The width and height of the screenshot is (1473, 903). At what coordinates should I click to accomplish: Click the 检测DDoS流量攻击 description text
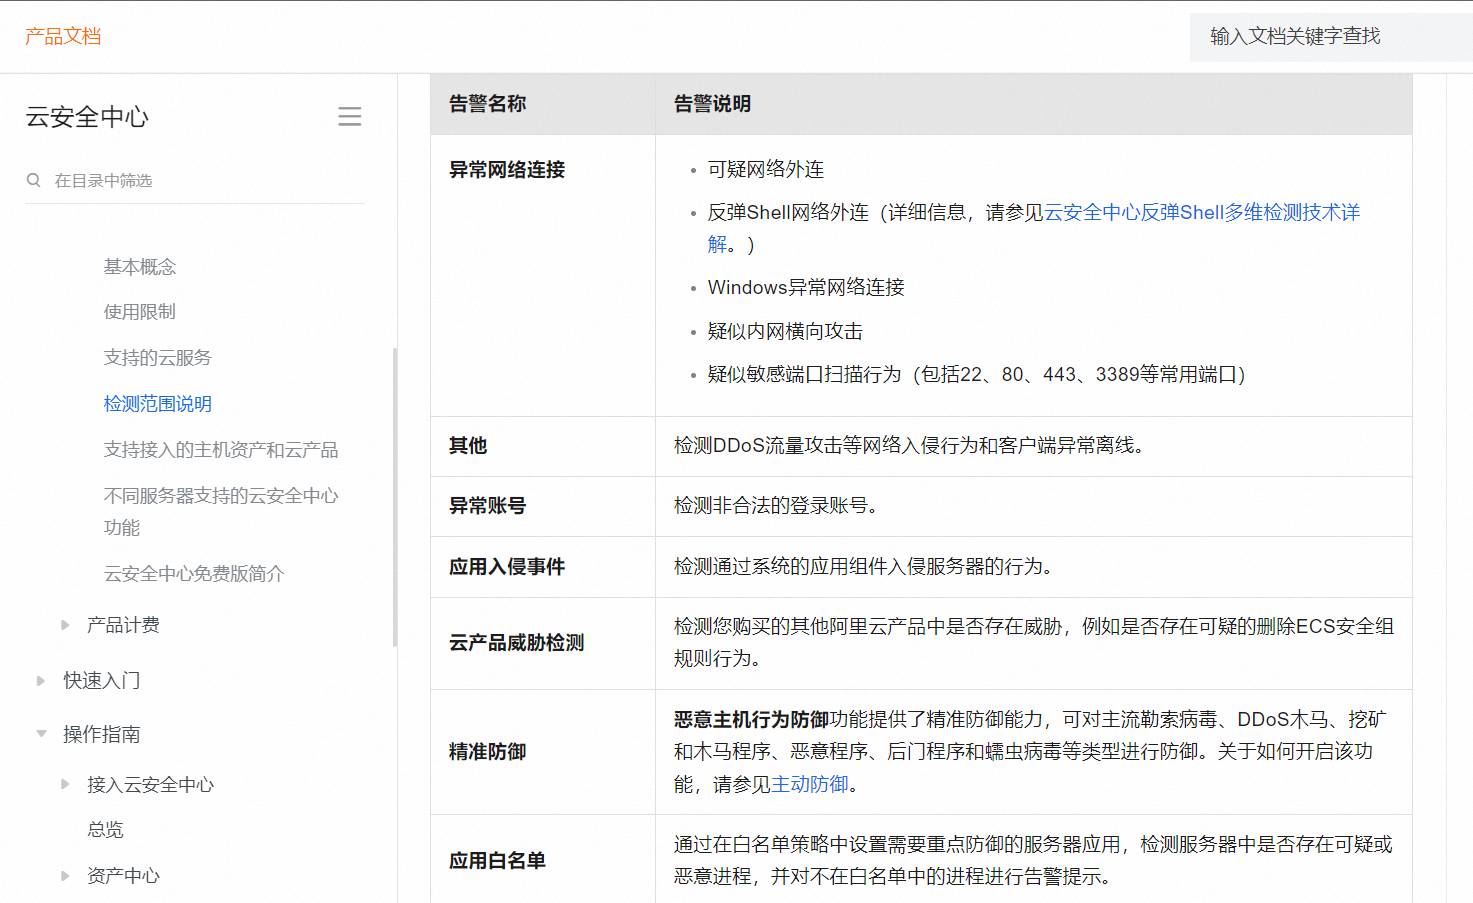tap(909, 446)
